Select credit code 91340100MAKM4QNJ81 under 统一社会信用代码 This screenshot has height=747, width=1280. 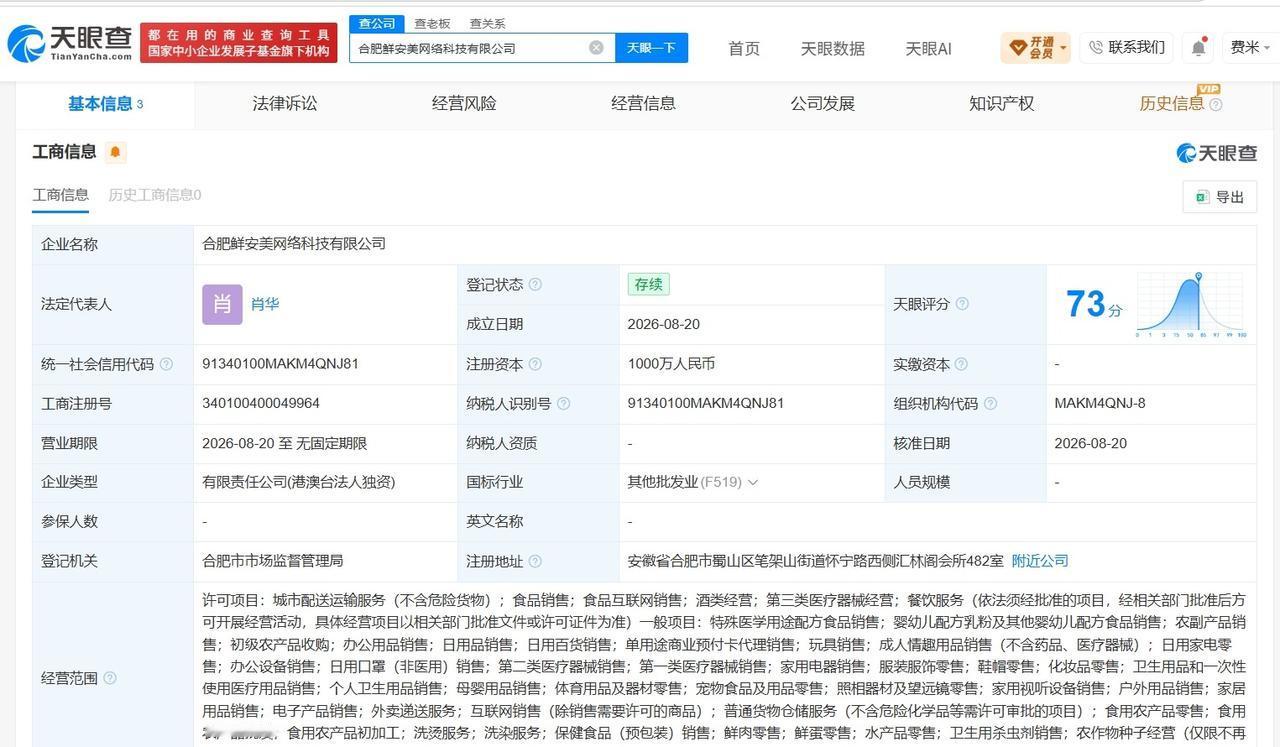click(280, 364)
